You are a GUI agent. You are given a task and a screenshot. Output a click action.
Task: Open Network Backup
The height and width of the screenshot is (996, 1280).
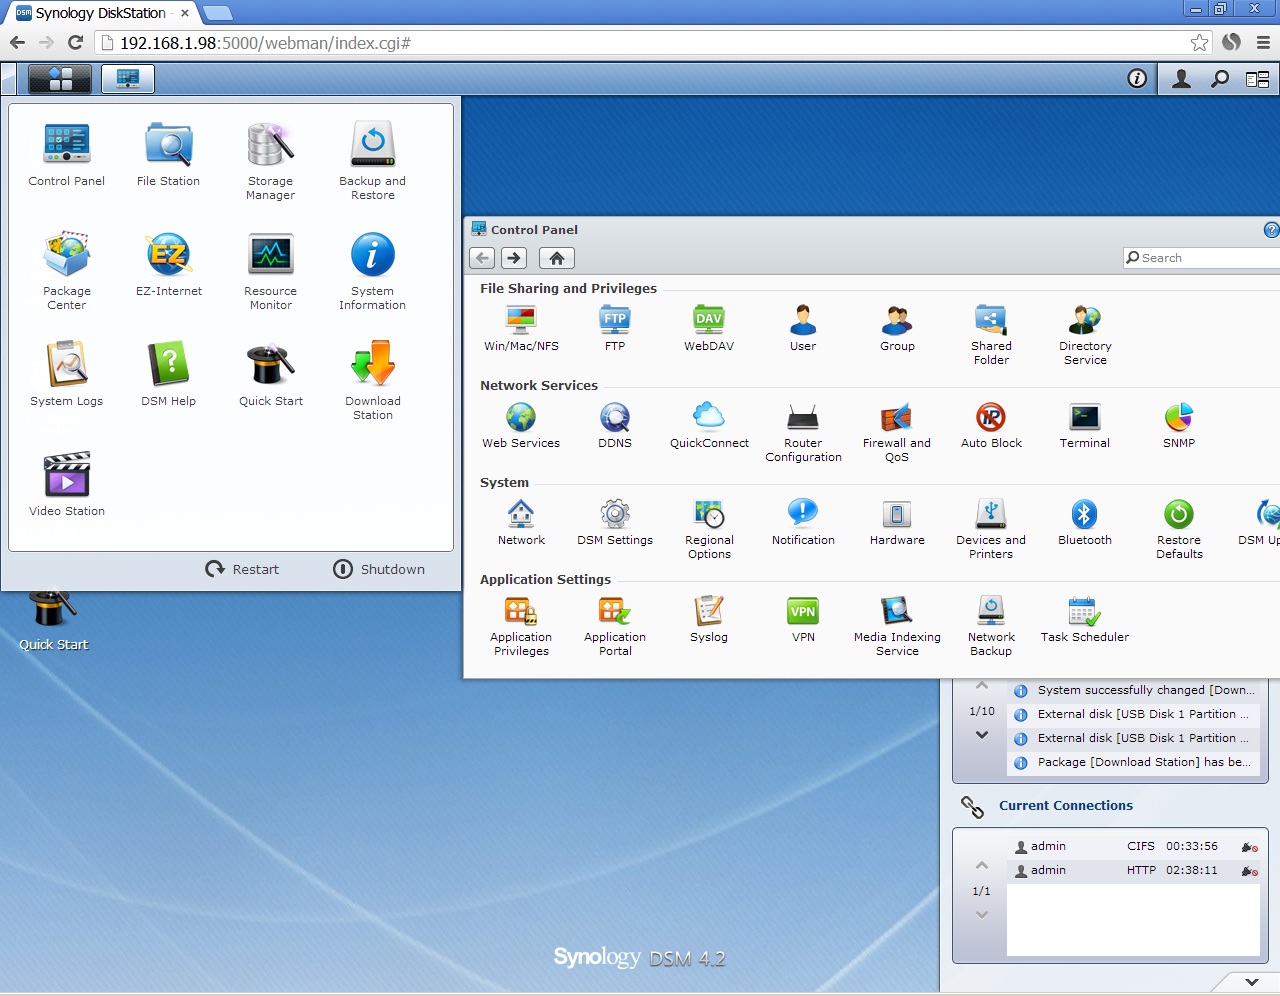coord(991,627)
